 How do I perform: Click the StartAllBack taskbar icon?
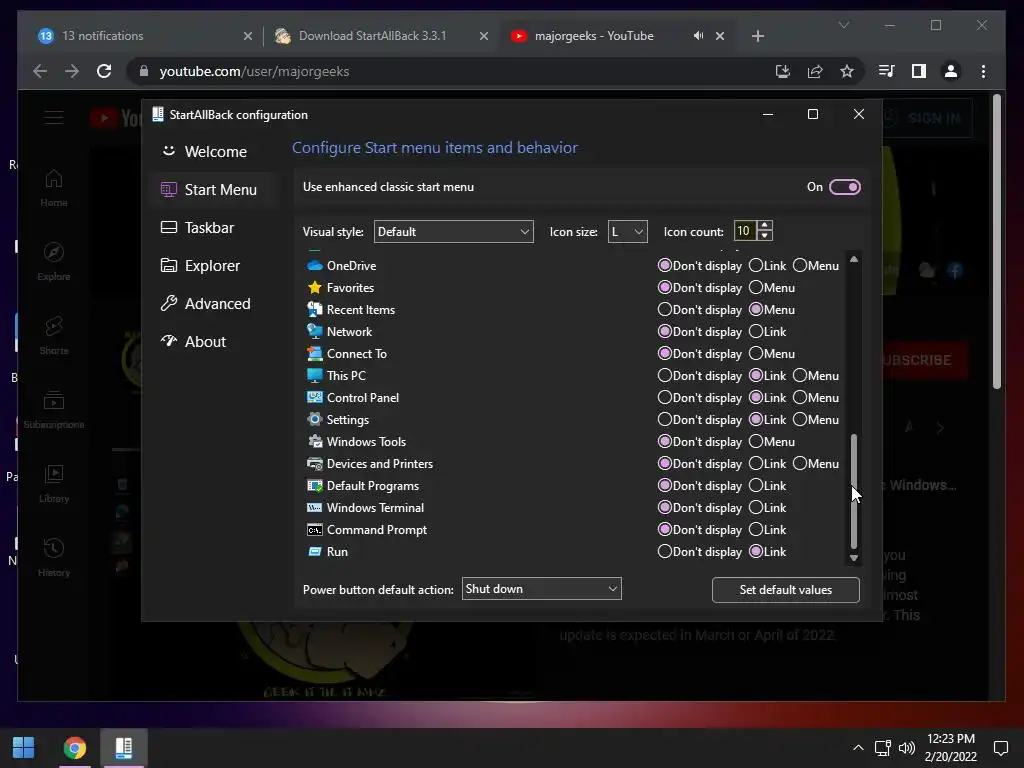point(124,748)
